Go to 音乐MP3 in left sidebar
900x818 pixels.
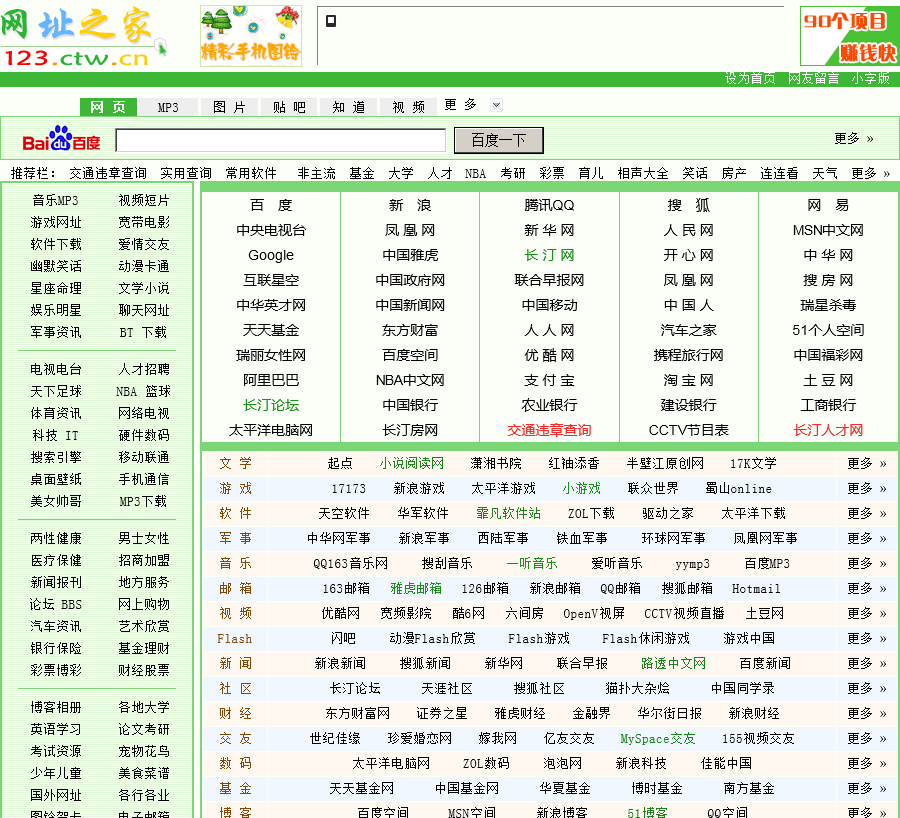click(55, 201)
